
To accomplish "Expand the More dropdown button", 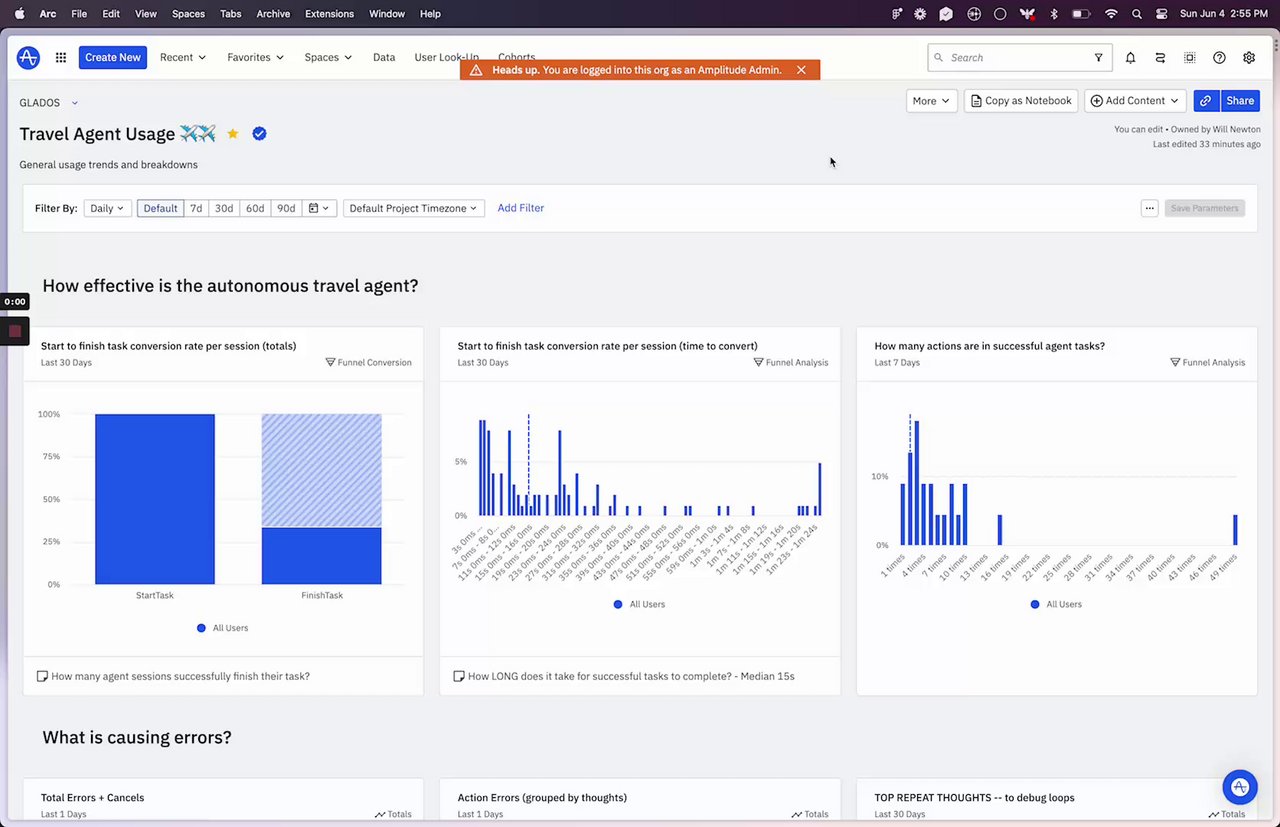I will click(931, 101).
